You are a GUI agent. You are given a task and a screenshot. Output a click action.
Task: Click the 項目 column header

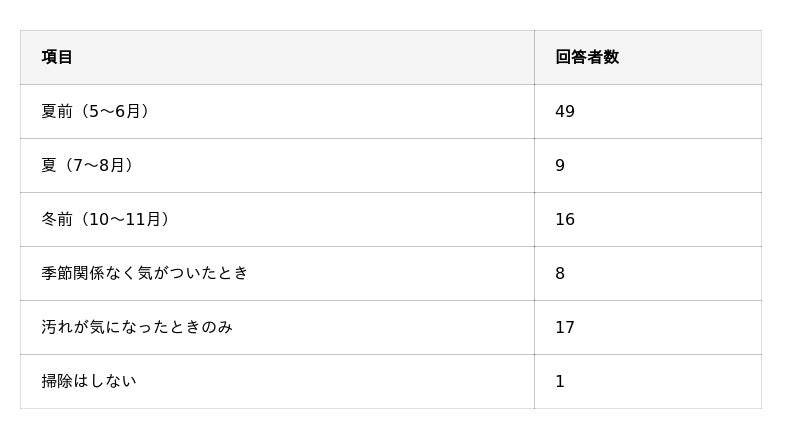point(57,57)
